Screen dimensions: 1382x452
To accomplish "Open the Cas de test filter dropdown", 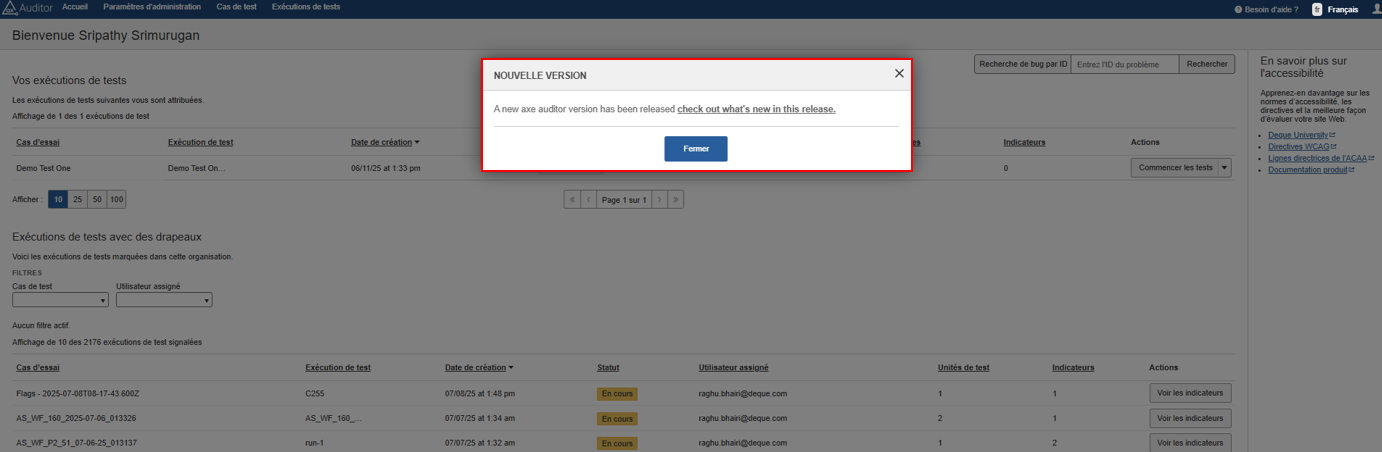I will pyautogui.click(x=60, y=300).
